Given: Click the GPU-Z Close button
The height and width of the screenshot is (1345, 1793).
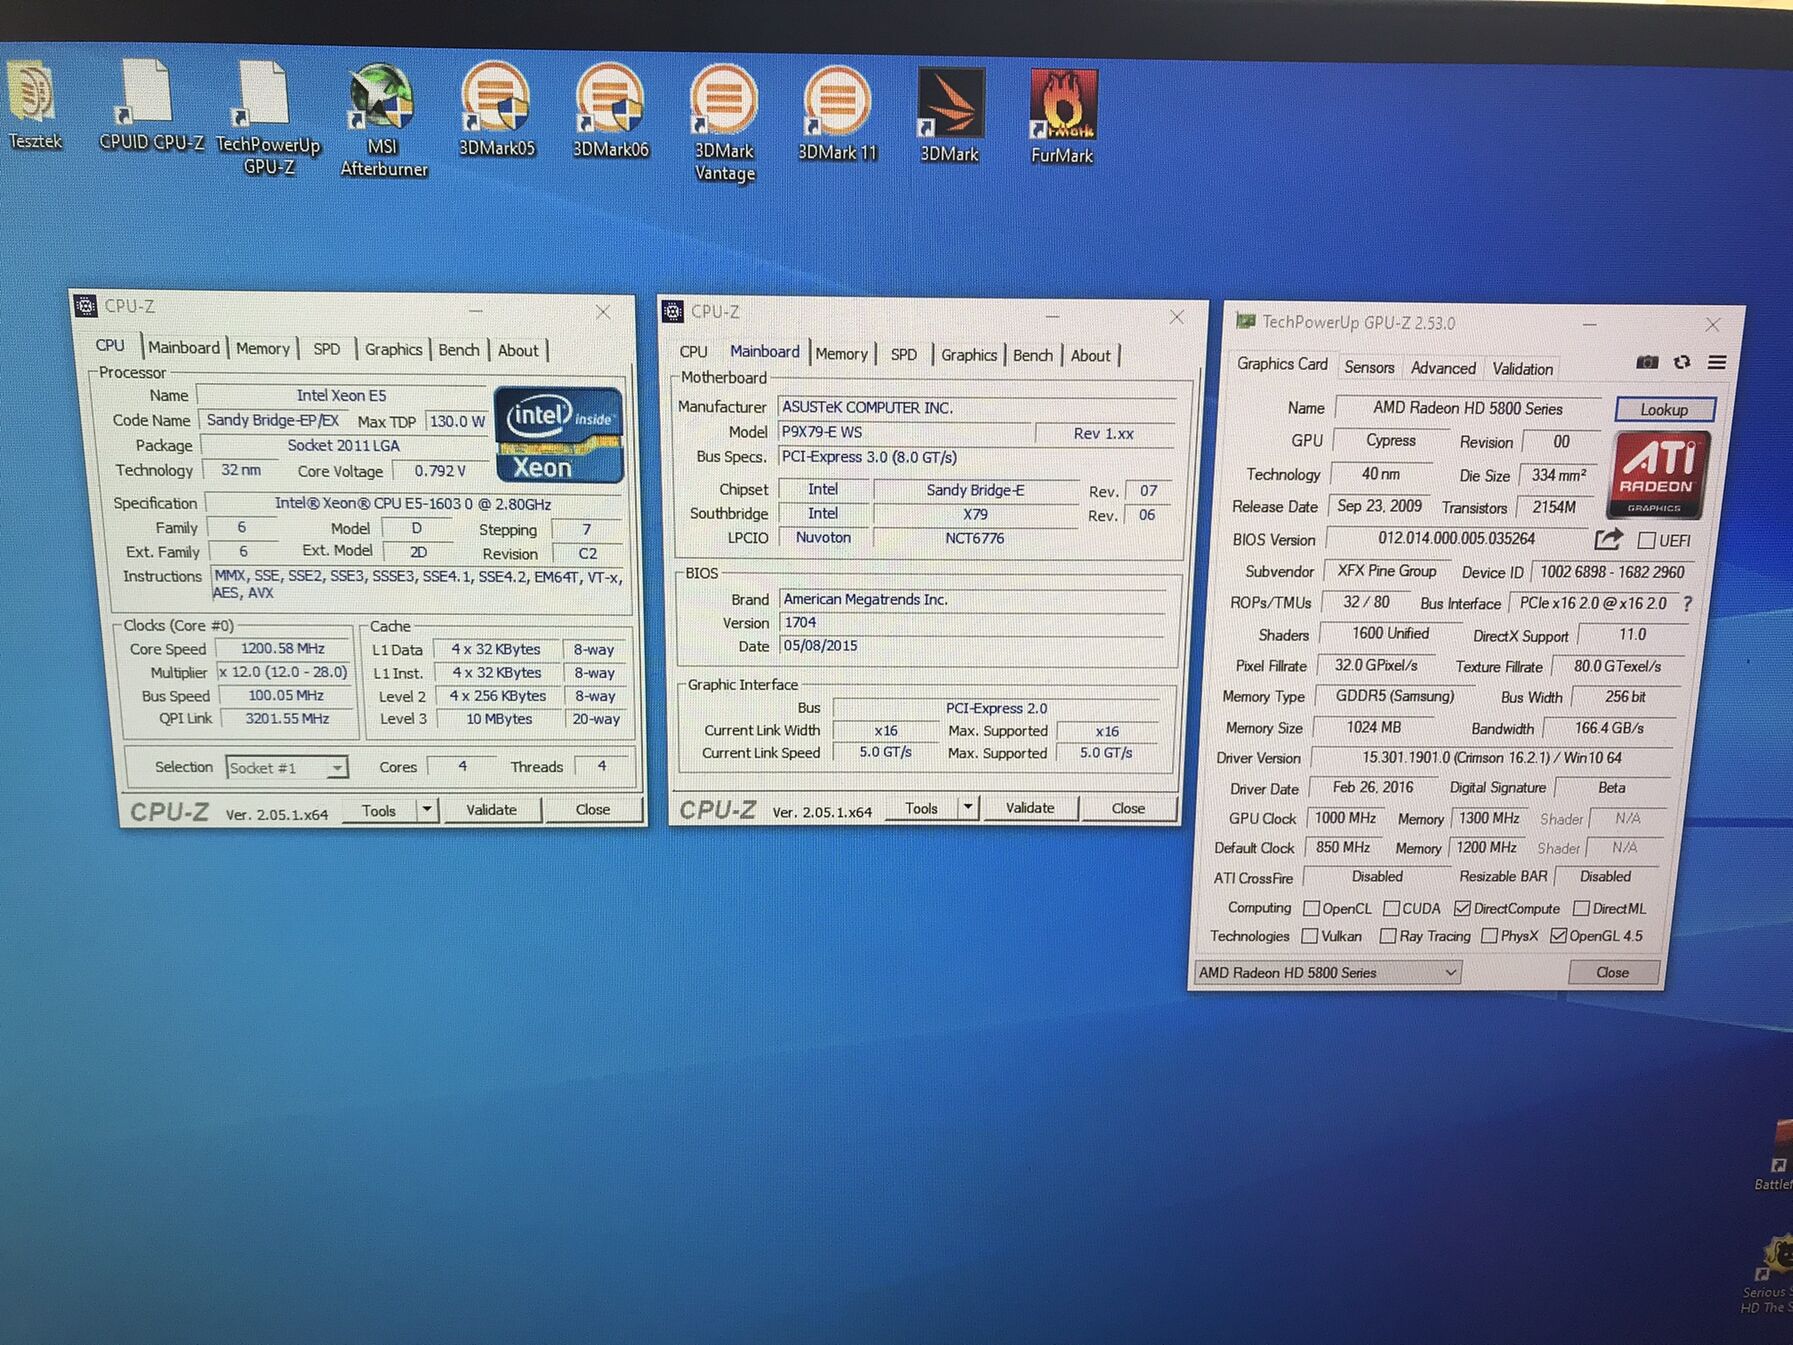Looking at the screenshot, I should tap(1613, 972).
